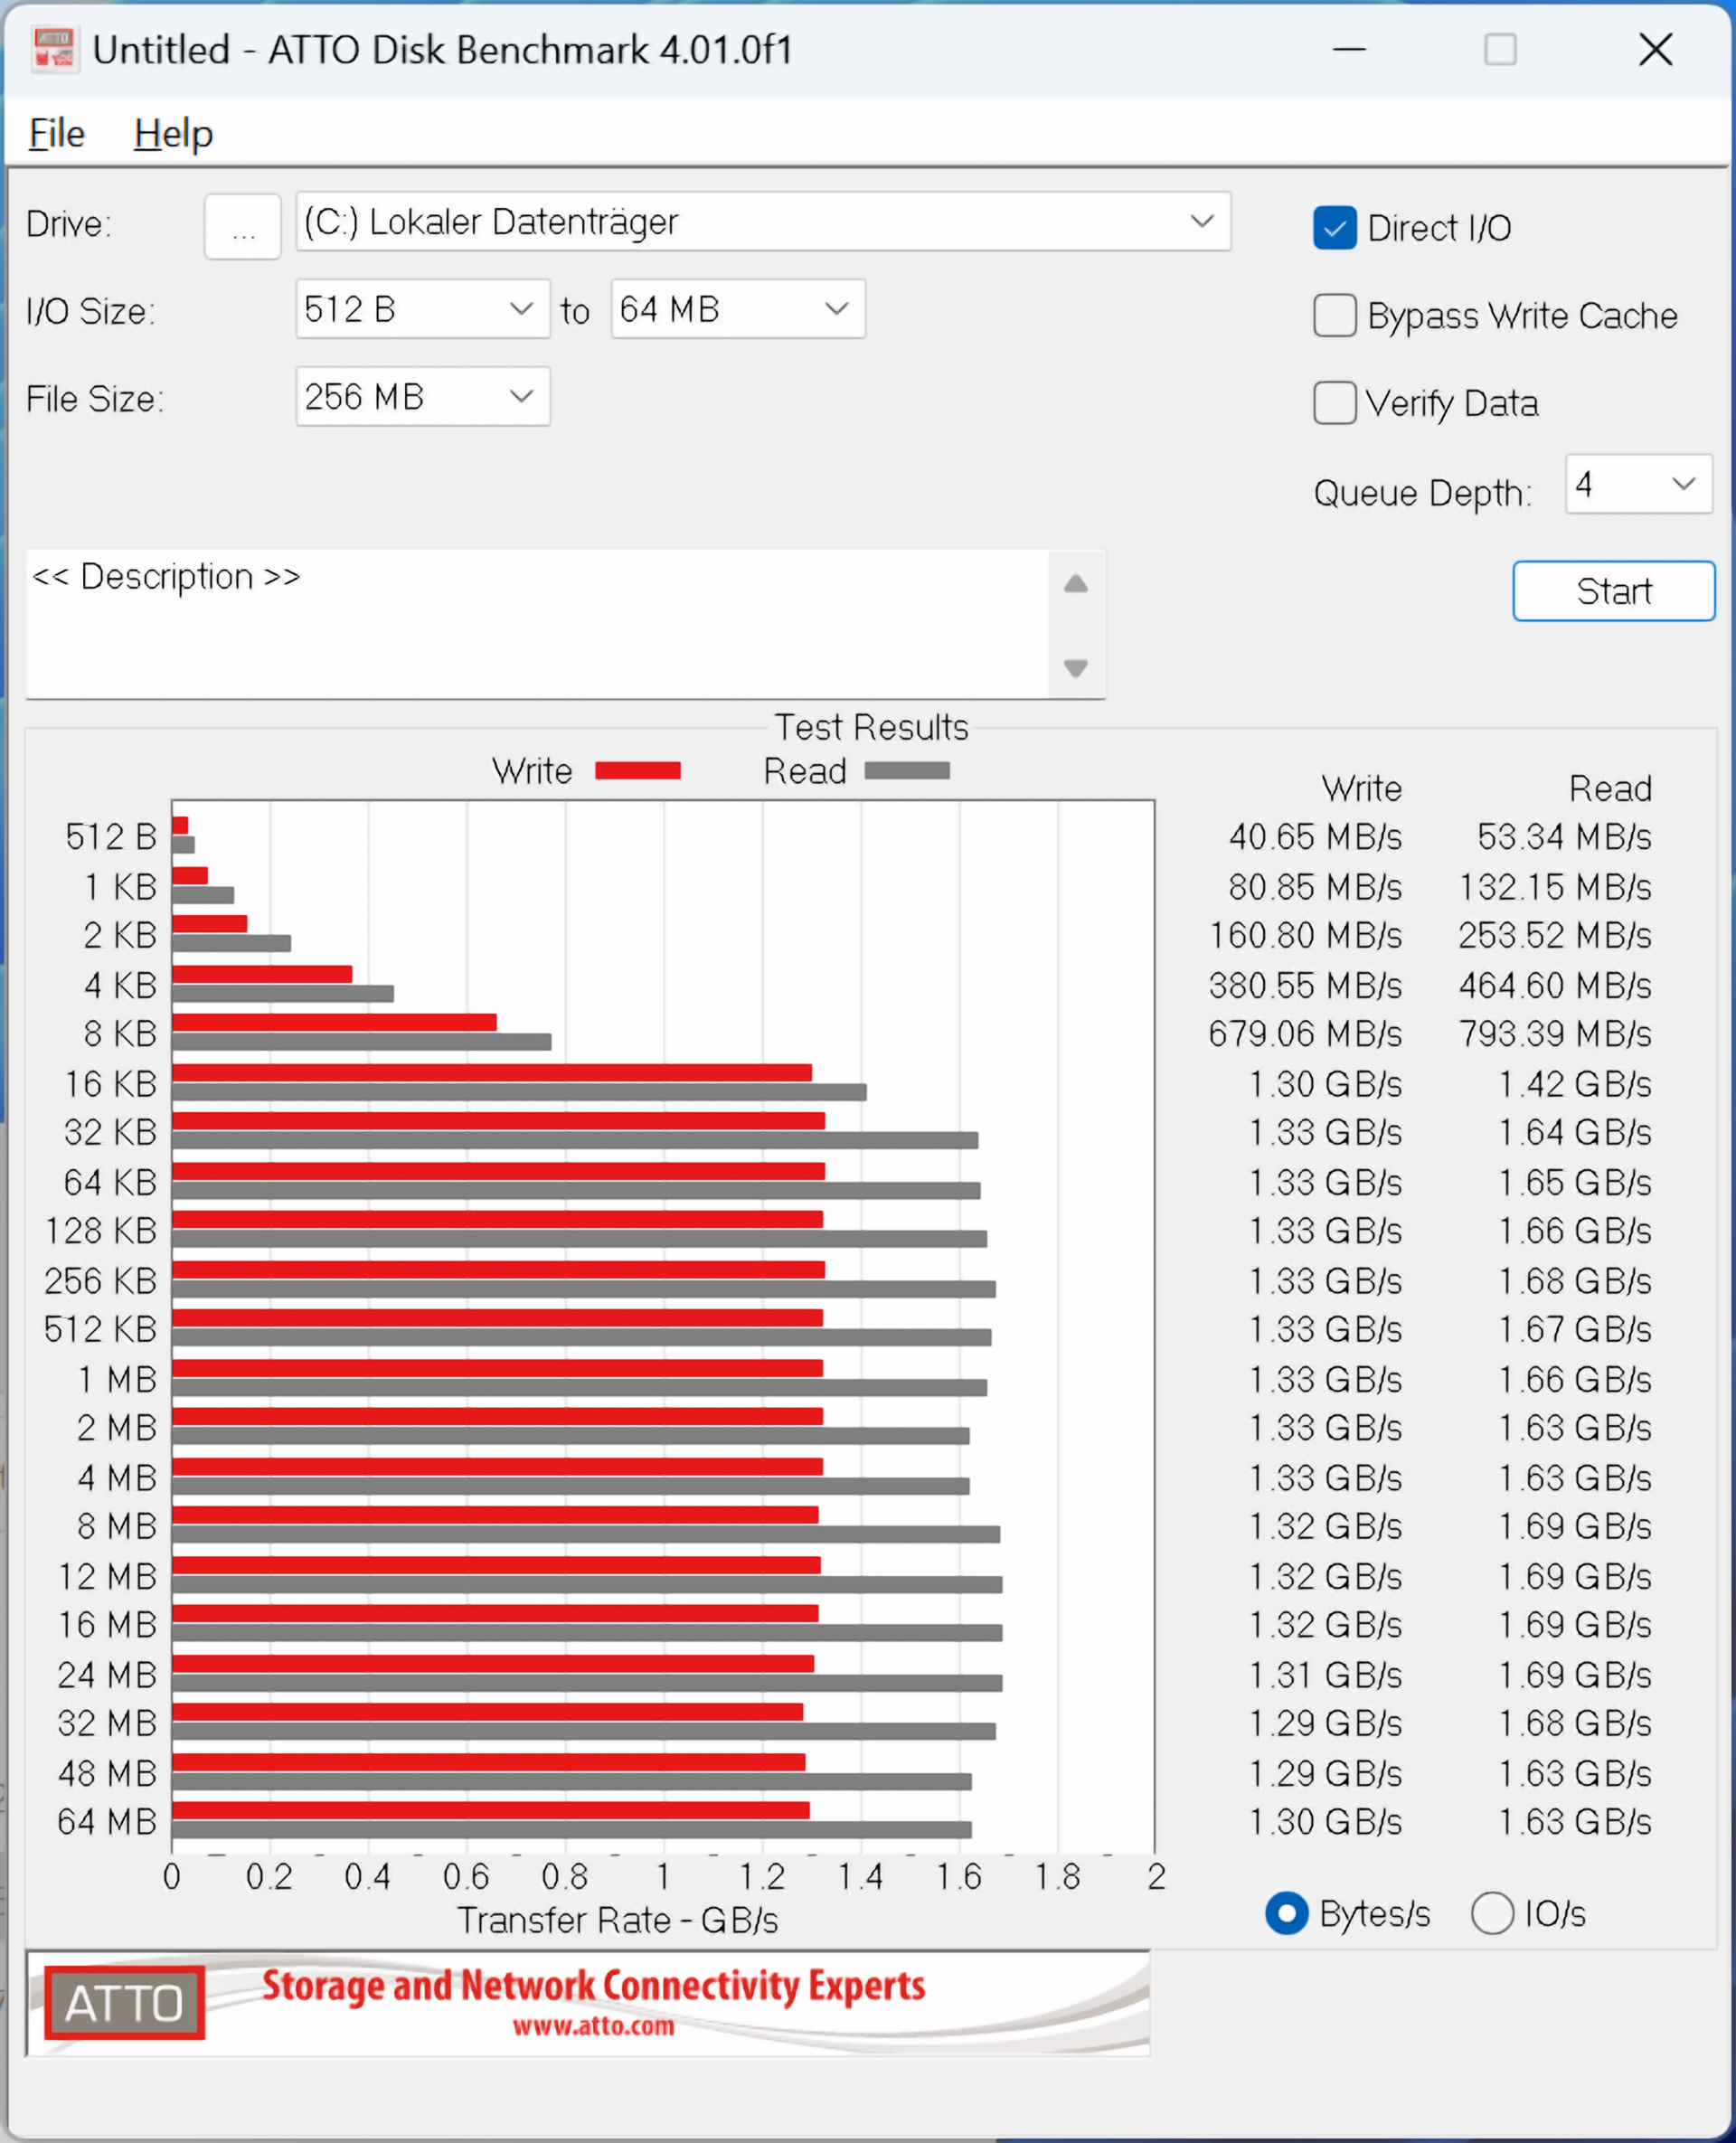Click the Test Results group title
This screenshot has width=1736, height=2143.
pyautogui.click(x=871, y=727)
